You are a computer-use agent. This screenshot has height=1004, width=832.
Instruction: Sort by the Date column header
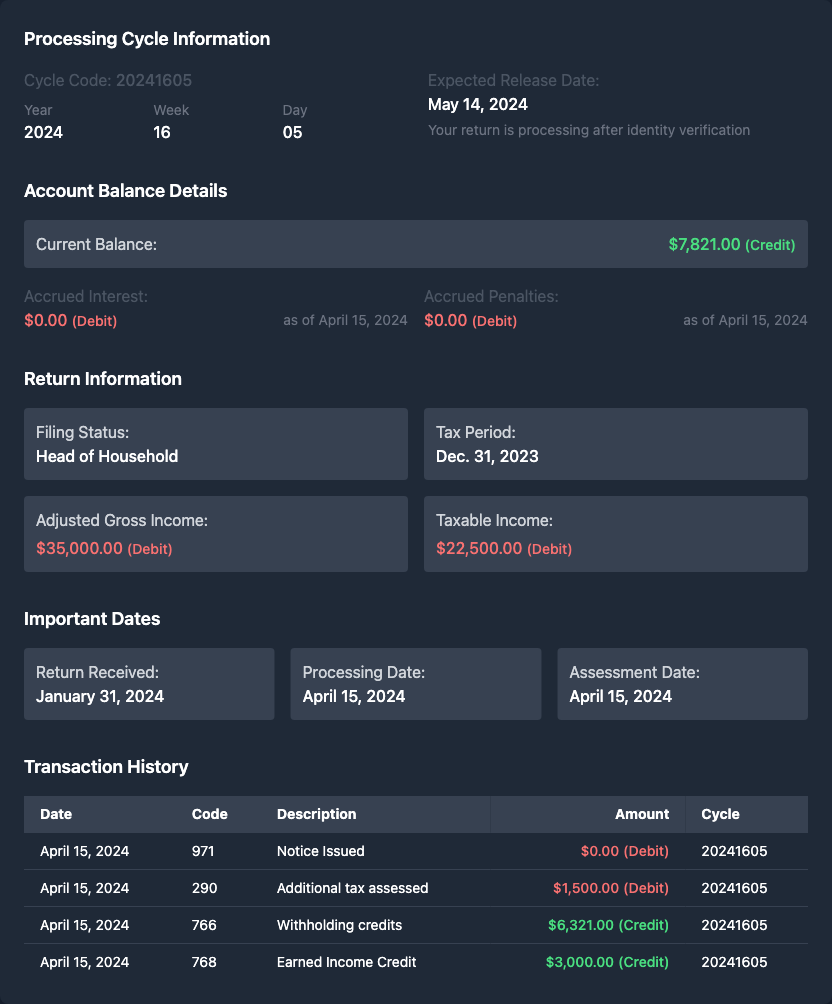click(56, 814)
